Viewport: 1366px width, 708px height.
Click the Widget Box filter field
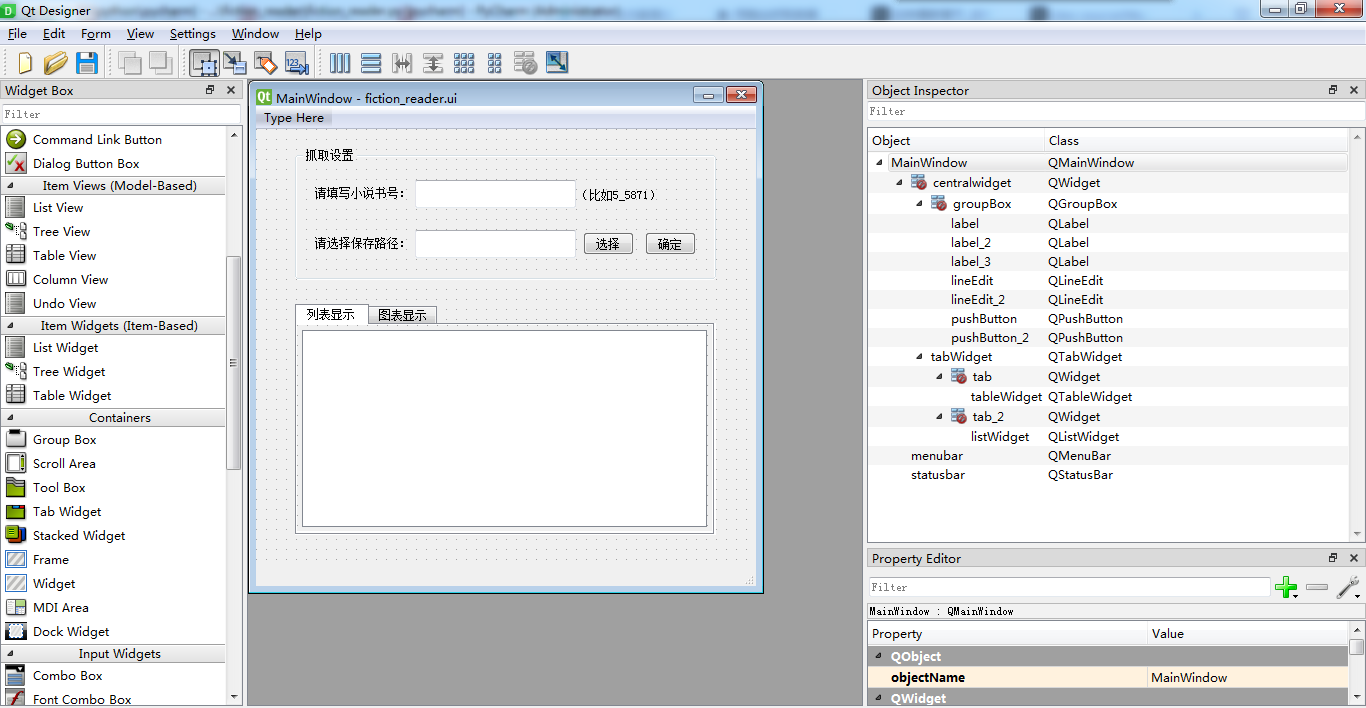121,114
